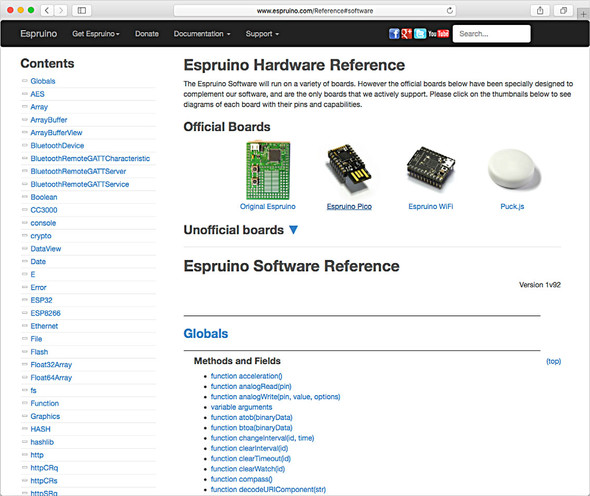The image size is (590, 496).
Task: Open the Google Plus social icon
Action: coord(406,33)
